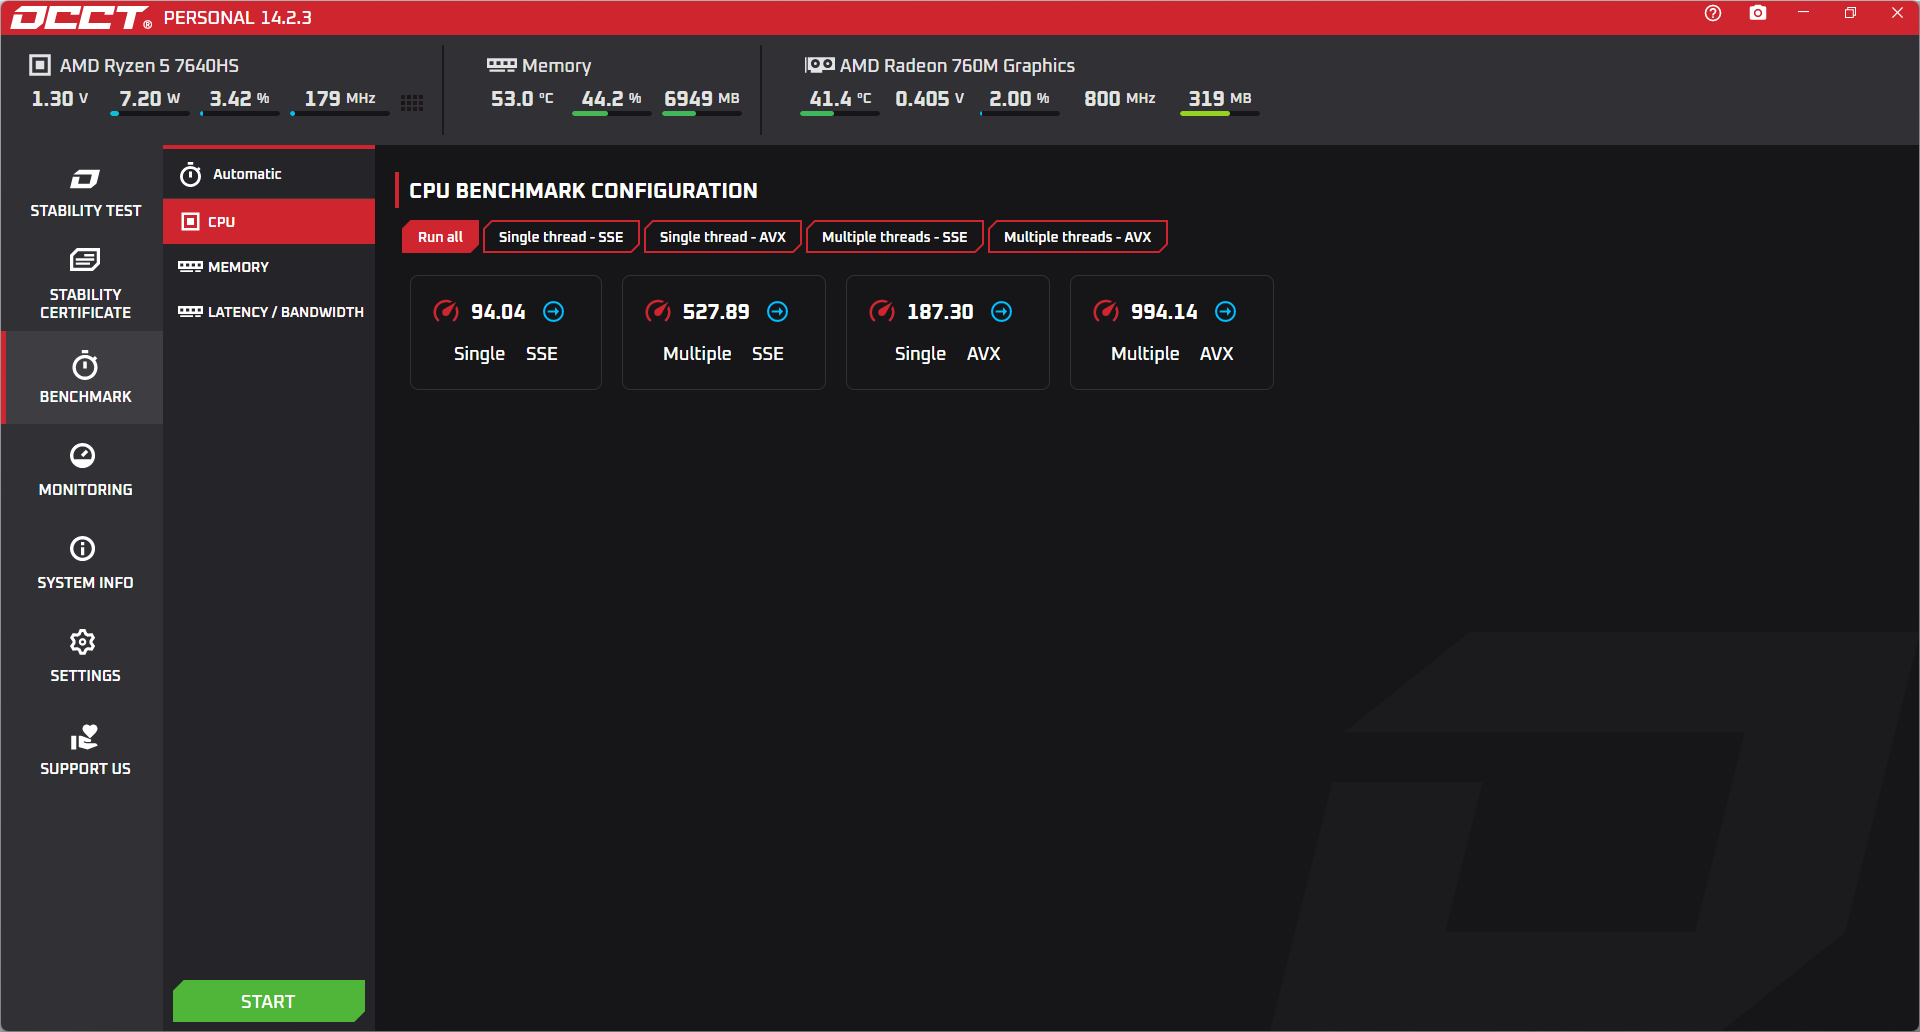The height and width of the screenshot is (1032, 1920).
Task: Click the gauge icon beside 527.89
Action: pos(658,311)
